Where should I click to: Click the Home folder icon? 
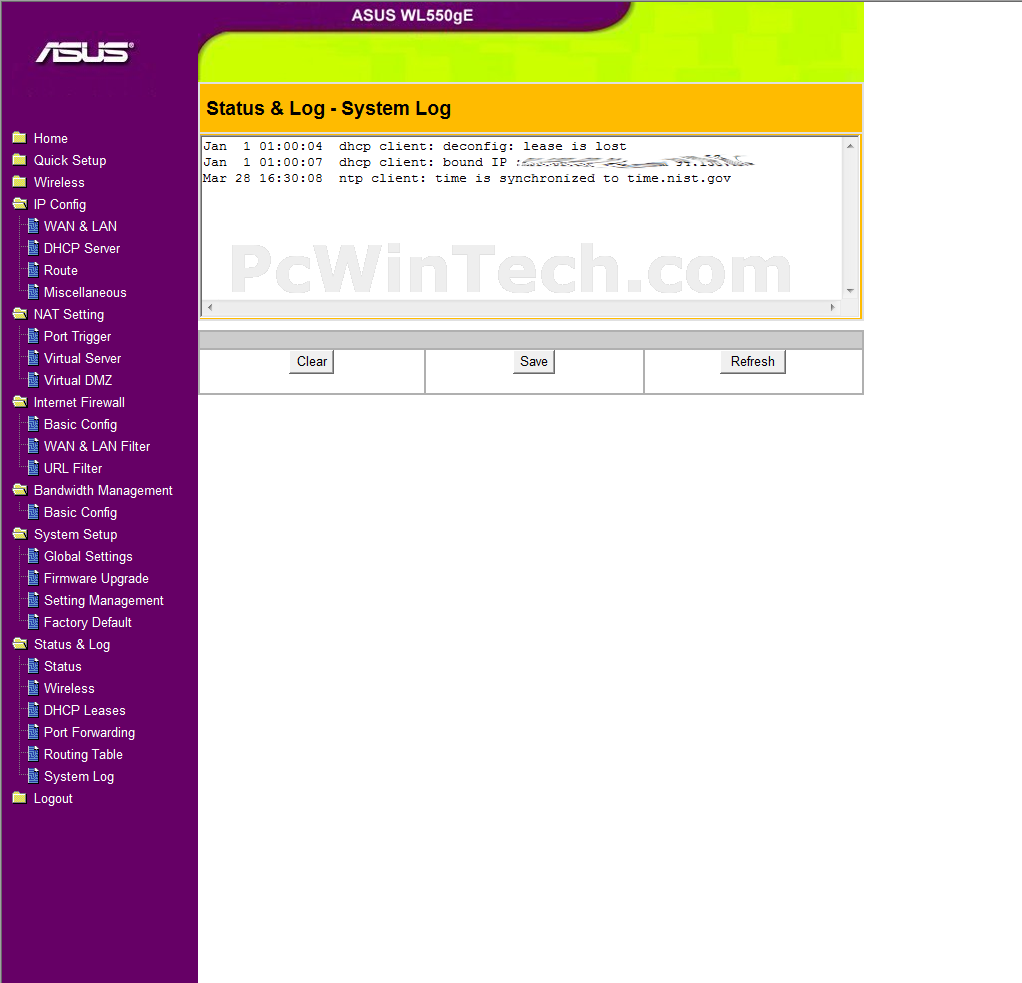(20, 138)
